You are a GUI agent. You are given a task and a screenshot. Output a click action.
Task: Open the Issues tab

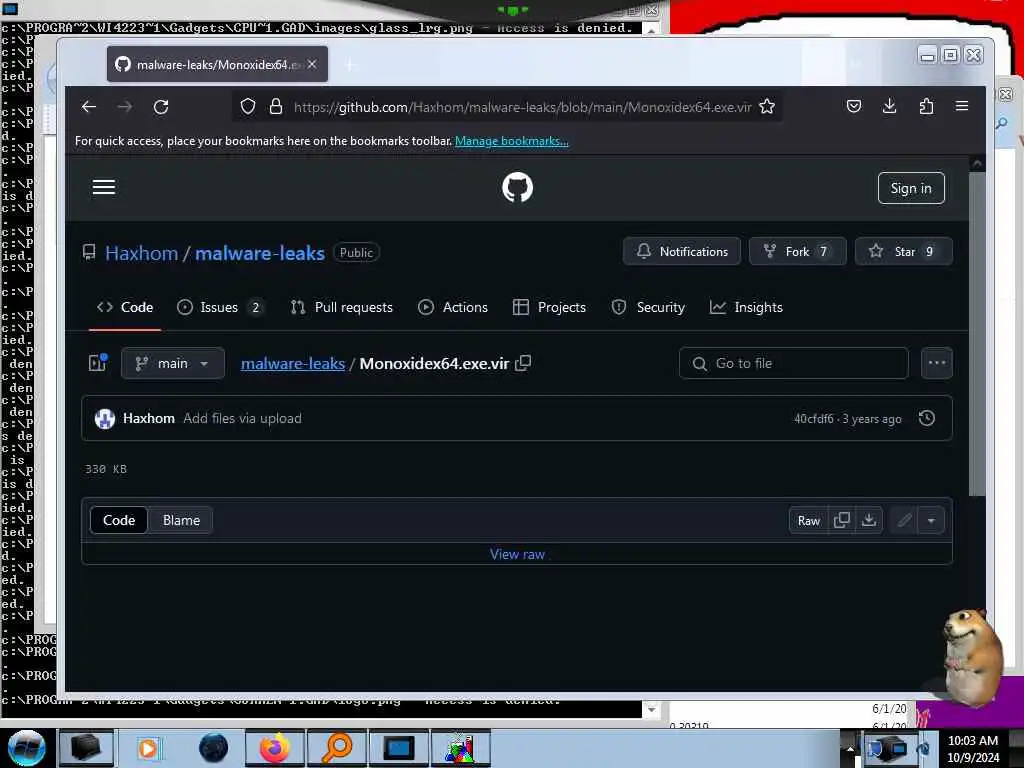[x=221, y=307]
